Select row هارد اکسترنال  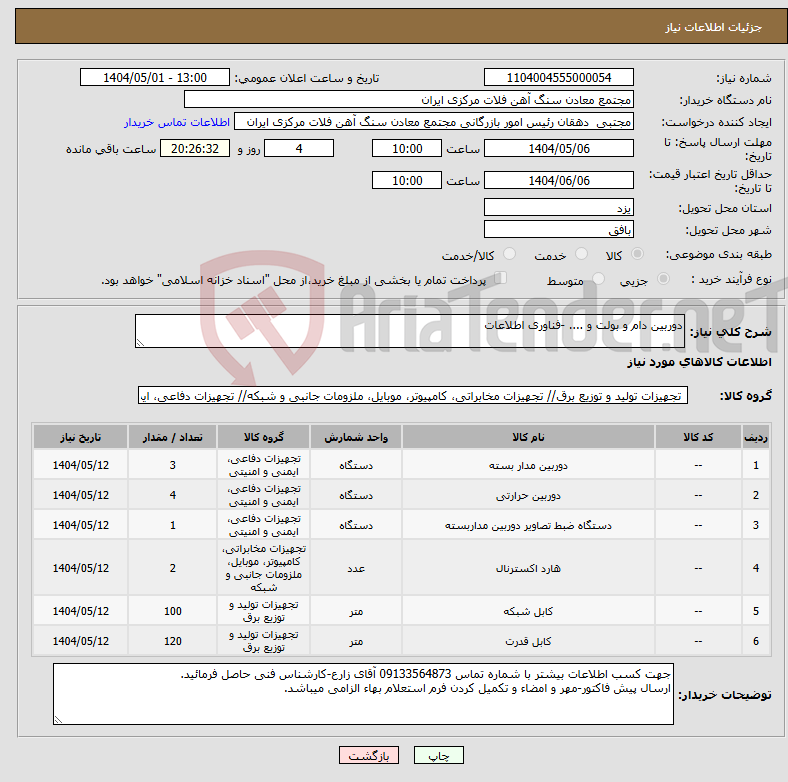pos(402,568)
